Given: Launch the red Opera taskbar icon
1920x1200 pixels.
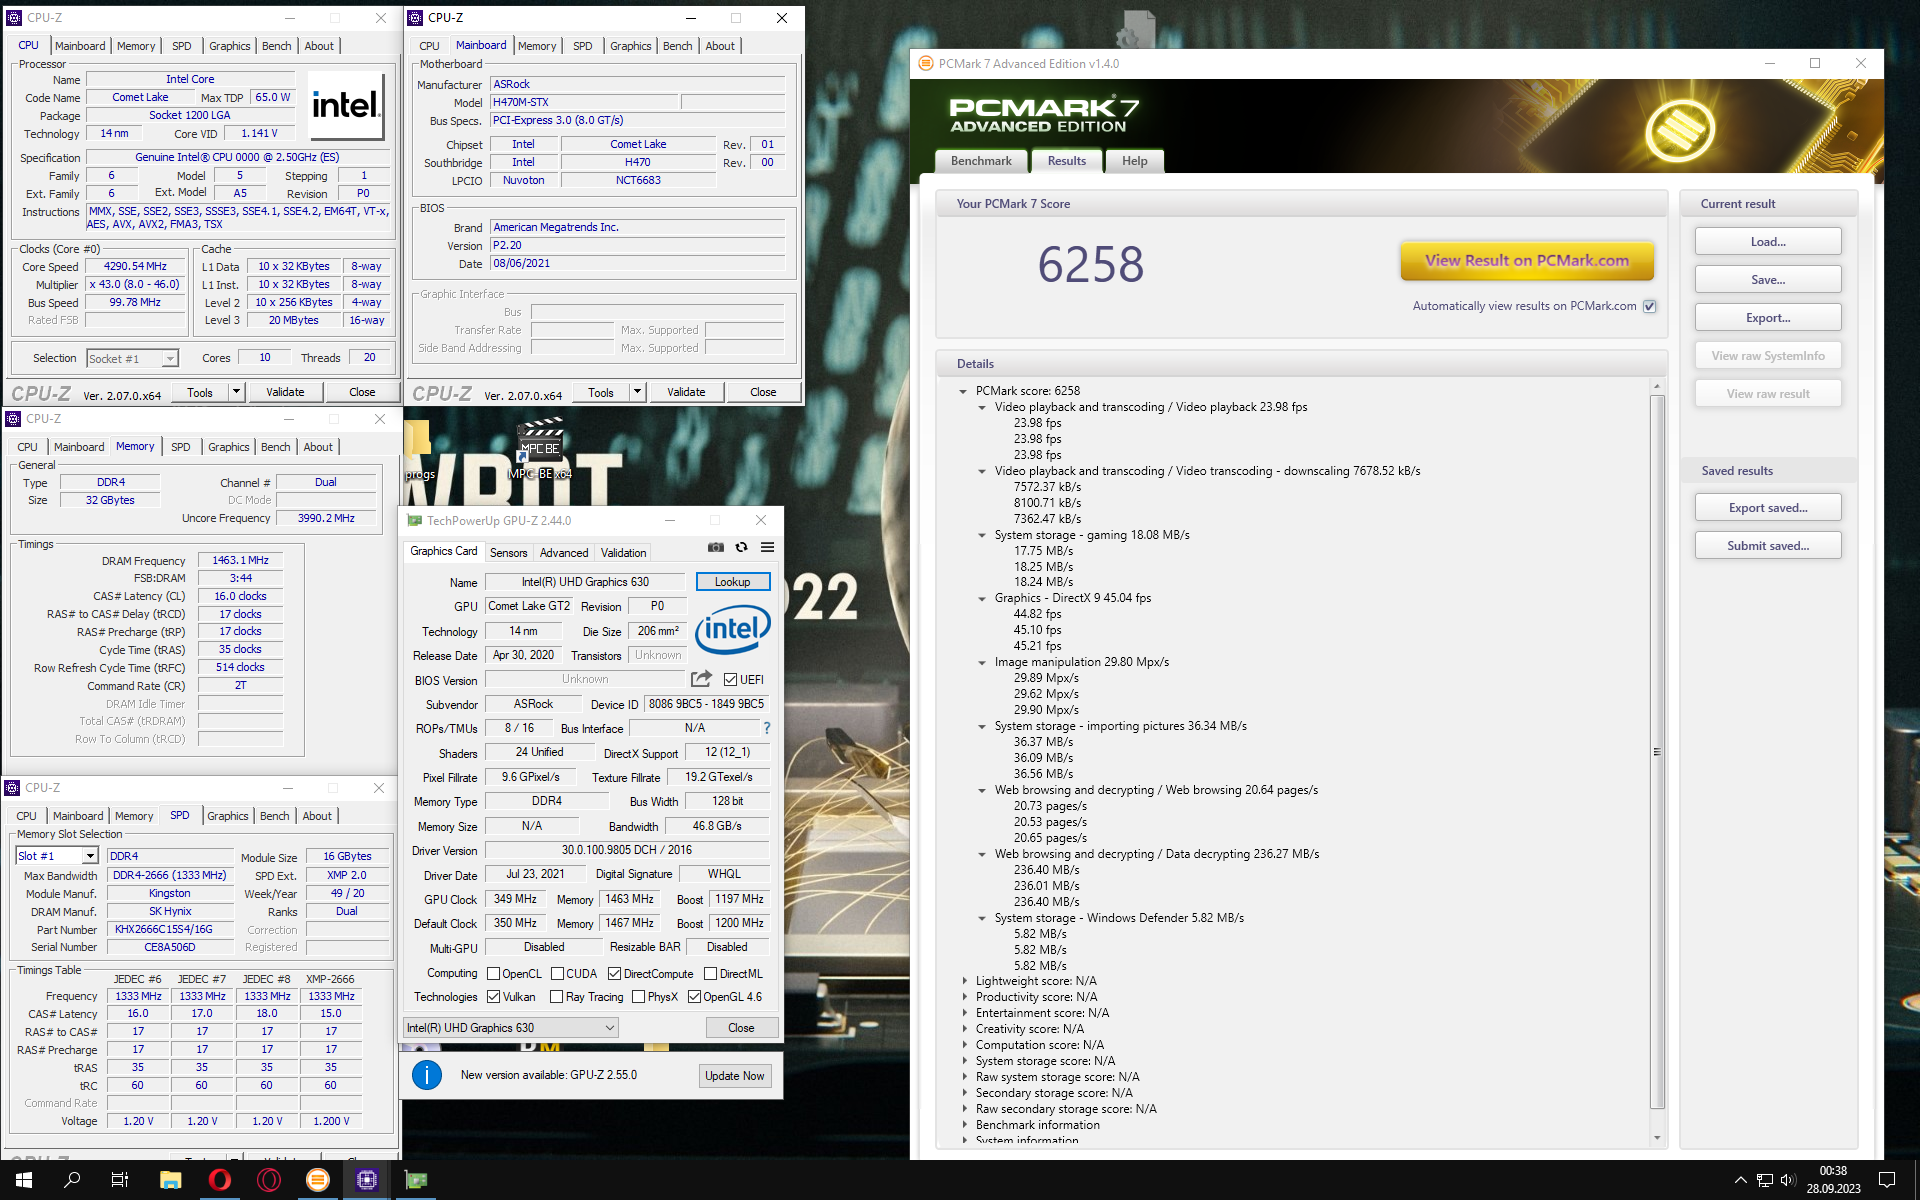Looking at the screenshot, I should click(219, 1180).
